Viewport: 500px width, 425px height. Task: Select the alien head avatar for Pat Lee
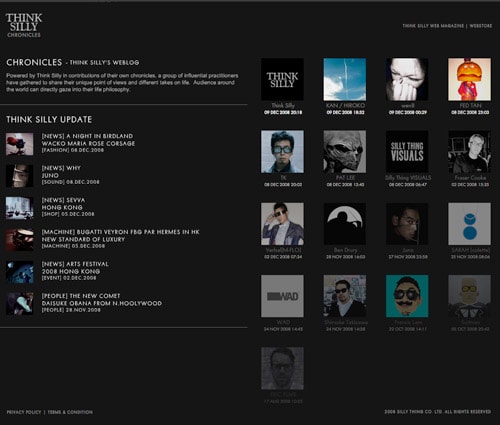[x=345, y=152]
